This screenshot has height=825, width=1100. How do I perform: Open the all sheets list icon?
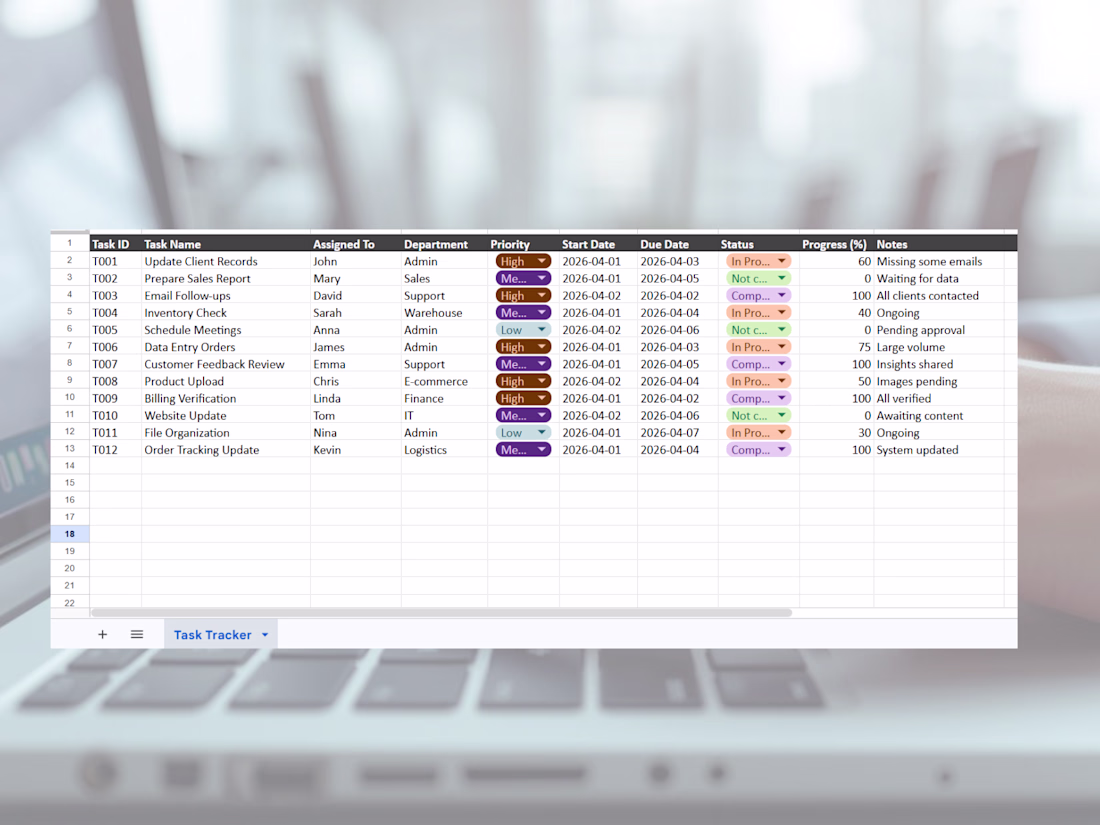coord(137,634)
